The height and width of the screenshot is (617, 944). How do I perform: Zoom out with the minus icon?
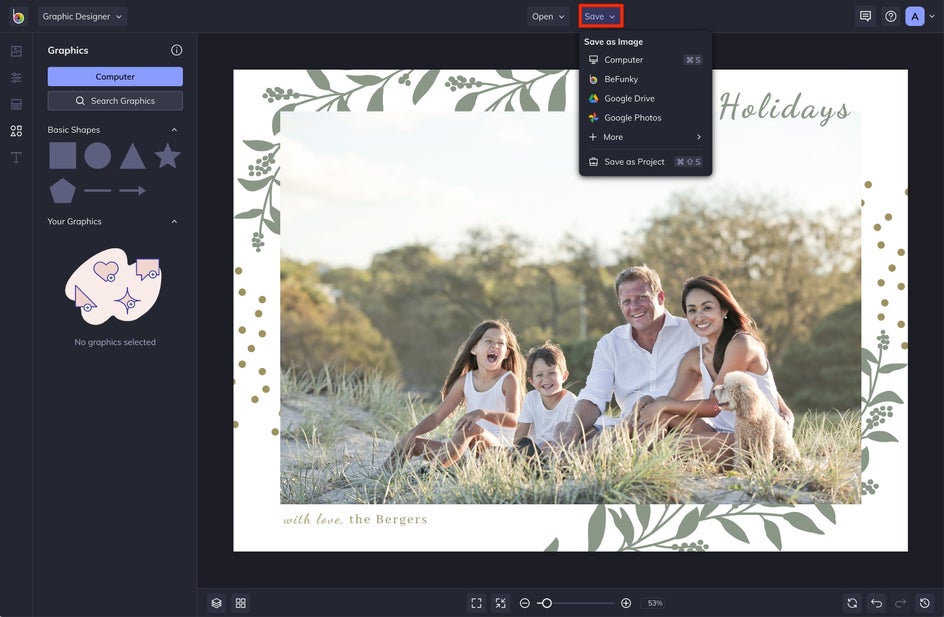point(524,603)
